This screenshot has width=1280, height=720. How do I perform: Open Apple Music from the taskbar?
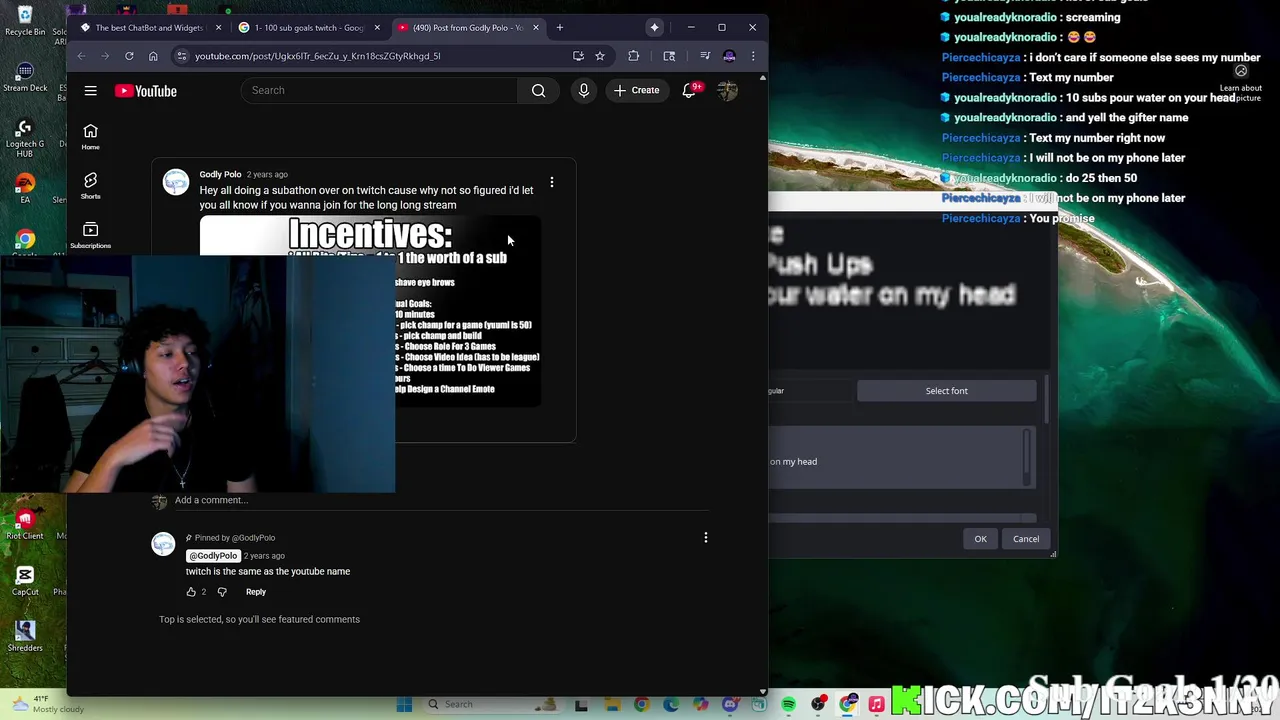(877, 704)
